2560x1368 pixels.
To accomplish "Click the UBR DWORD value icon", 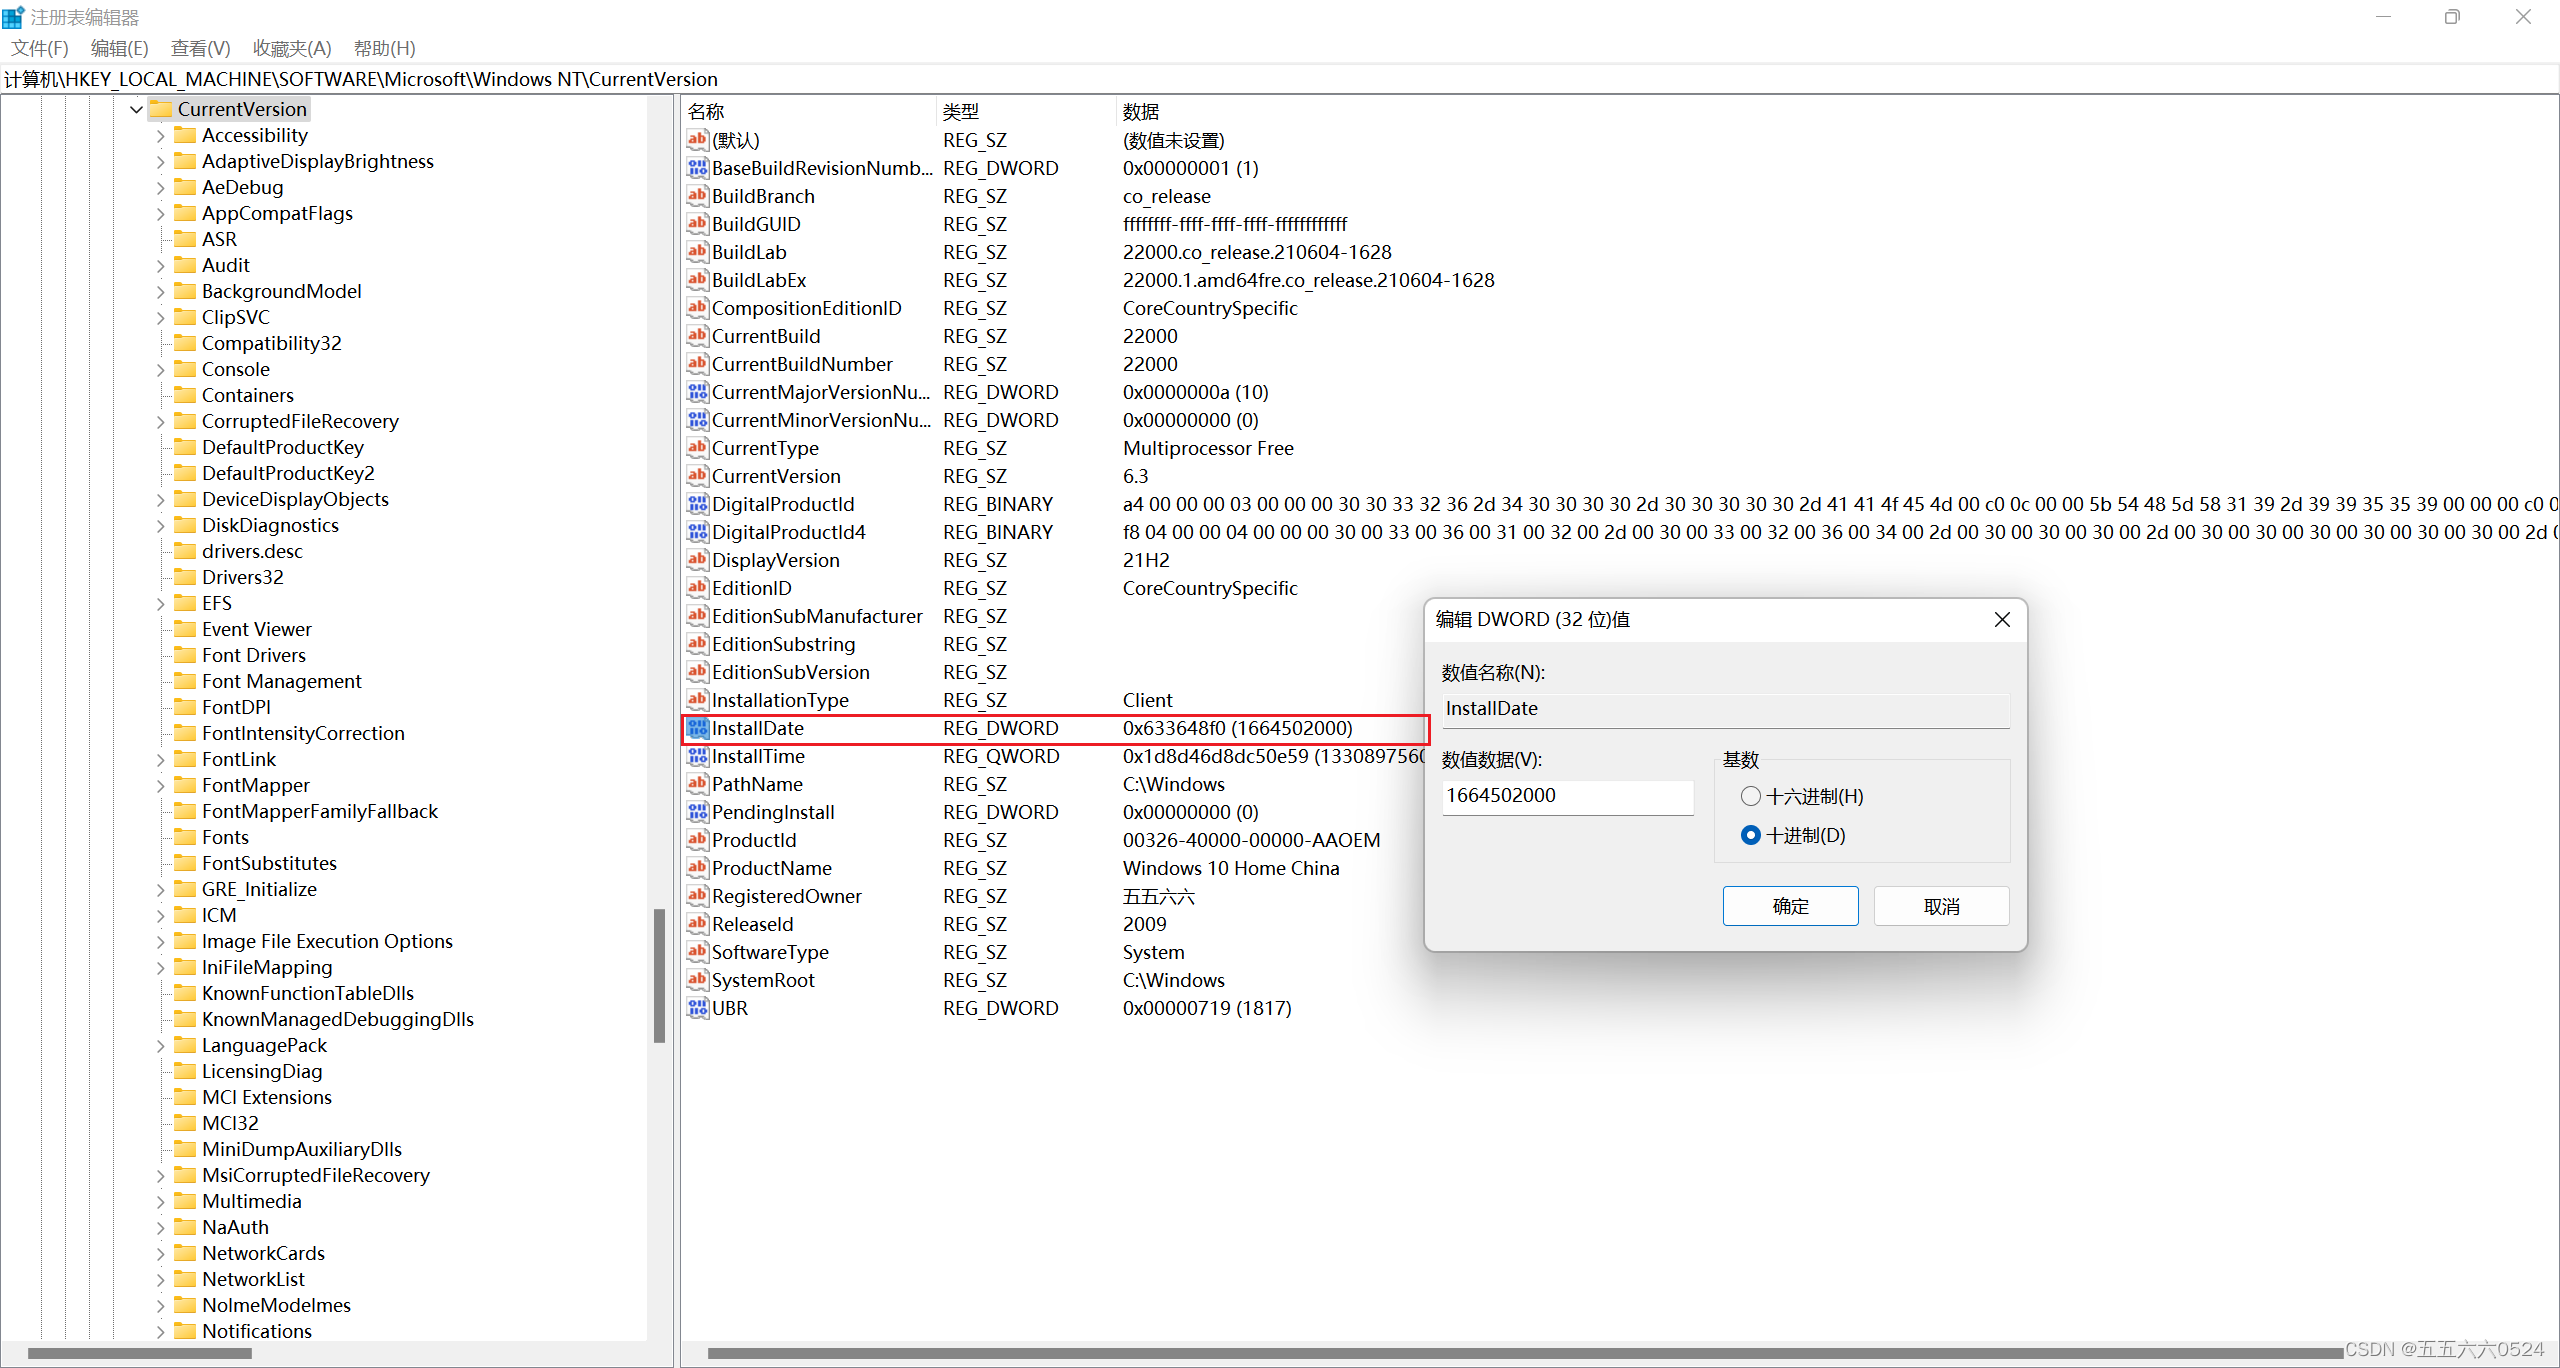I will click(x=697, y=1008).
